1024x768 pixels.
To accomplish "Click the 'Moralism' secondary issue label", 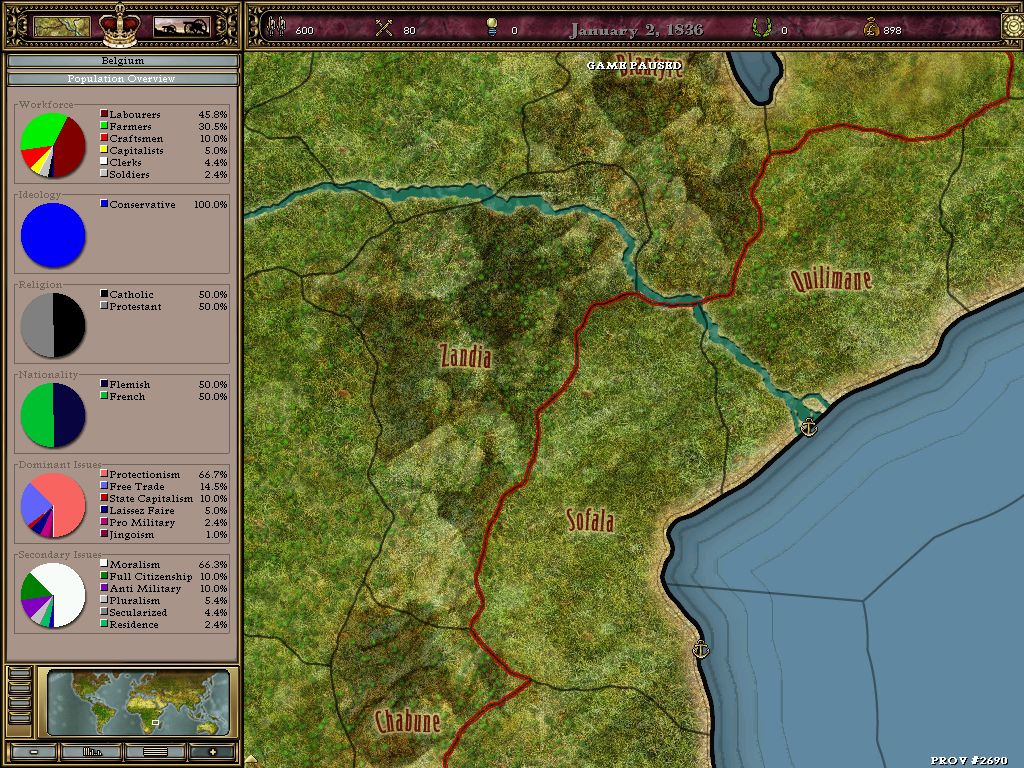I will pos(135,564).
